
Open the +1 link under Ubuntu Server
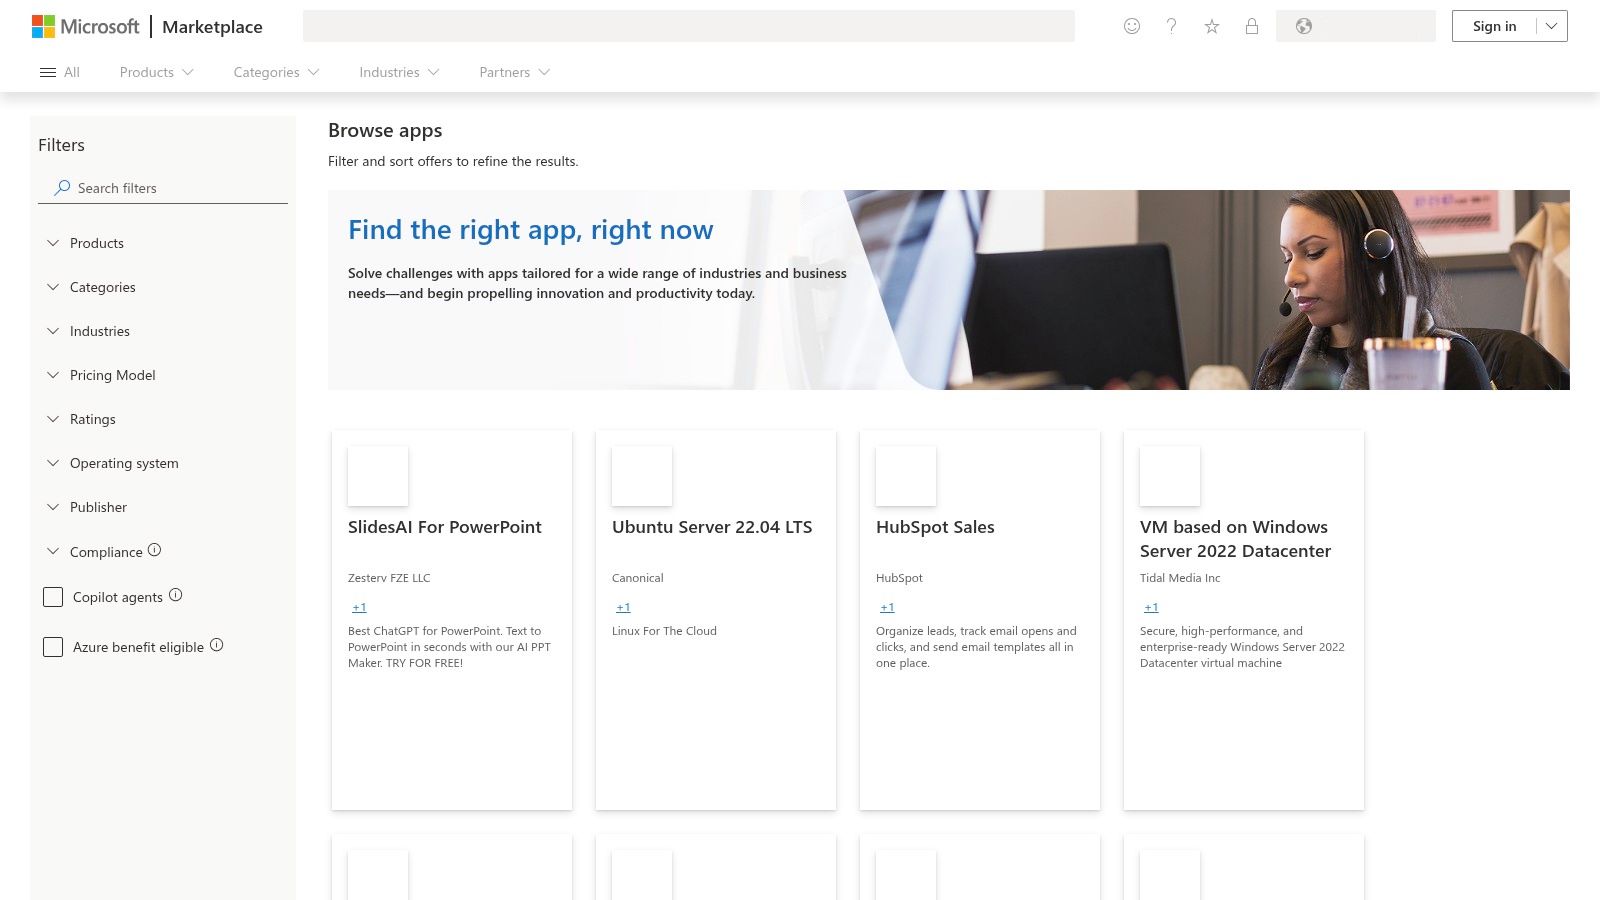[x=623, y=607]
